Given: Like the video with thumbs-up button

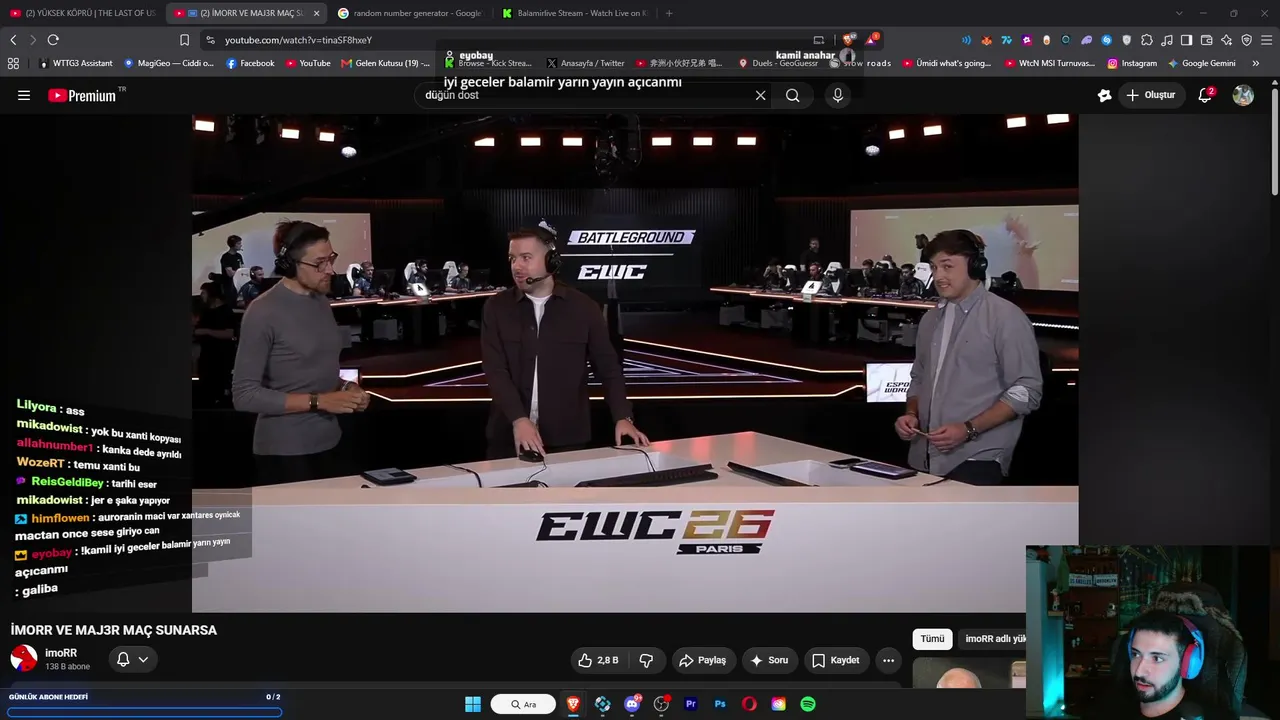Looking at the screenshot, I should [598, 660].
